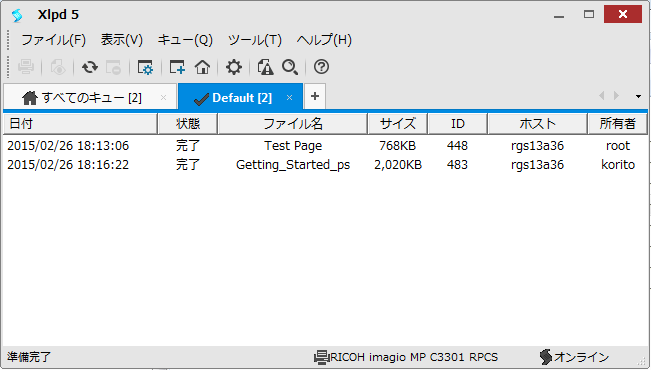This screenshot has width=651, height=370.
Task: Open the ファイル(F) menu
Action: (54, 40)
